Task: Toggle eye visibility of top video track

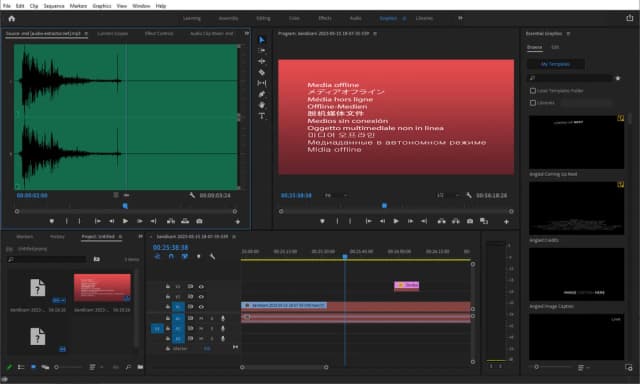Action: (x=201, y=286)
